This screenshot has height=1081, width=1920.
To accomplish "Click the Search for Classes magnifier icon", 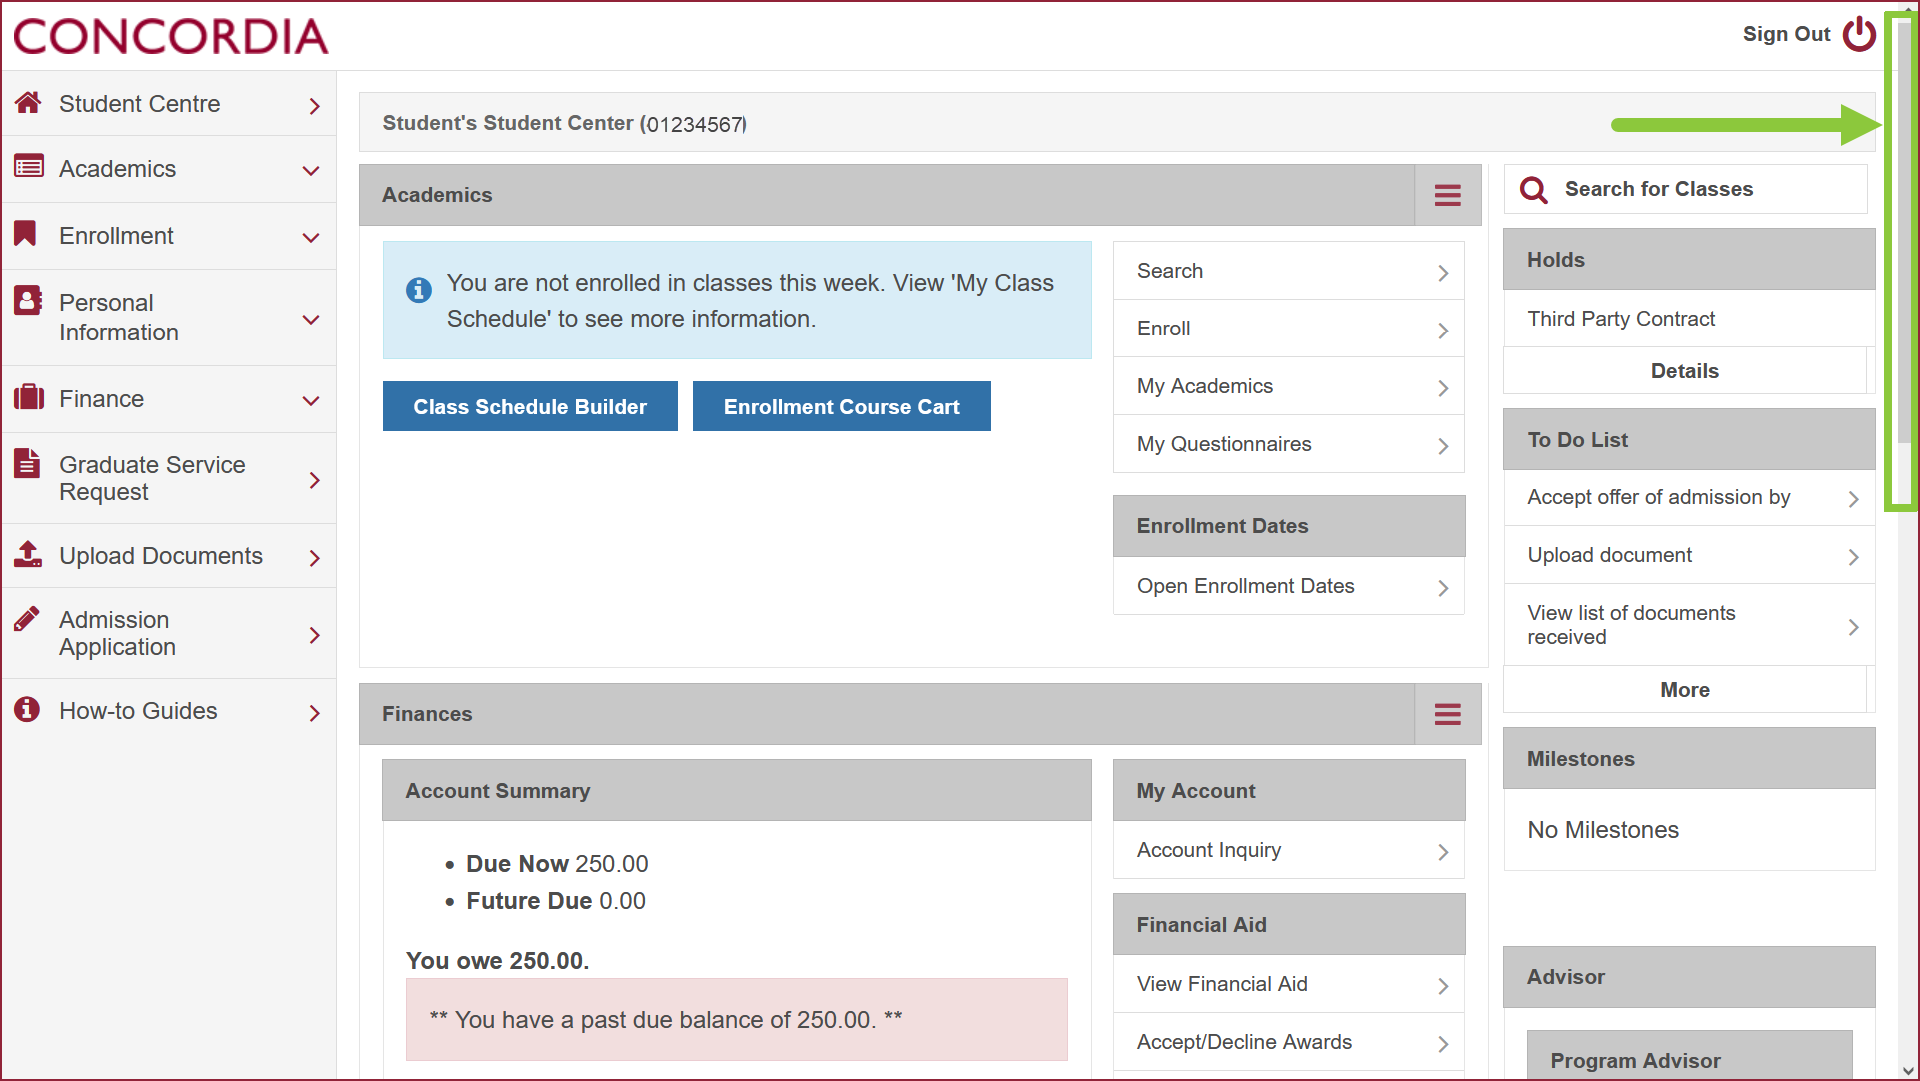I will (x=1533, y=189).
